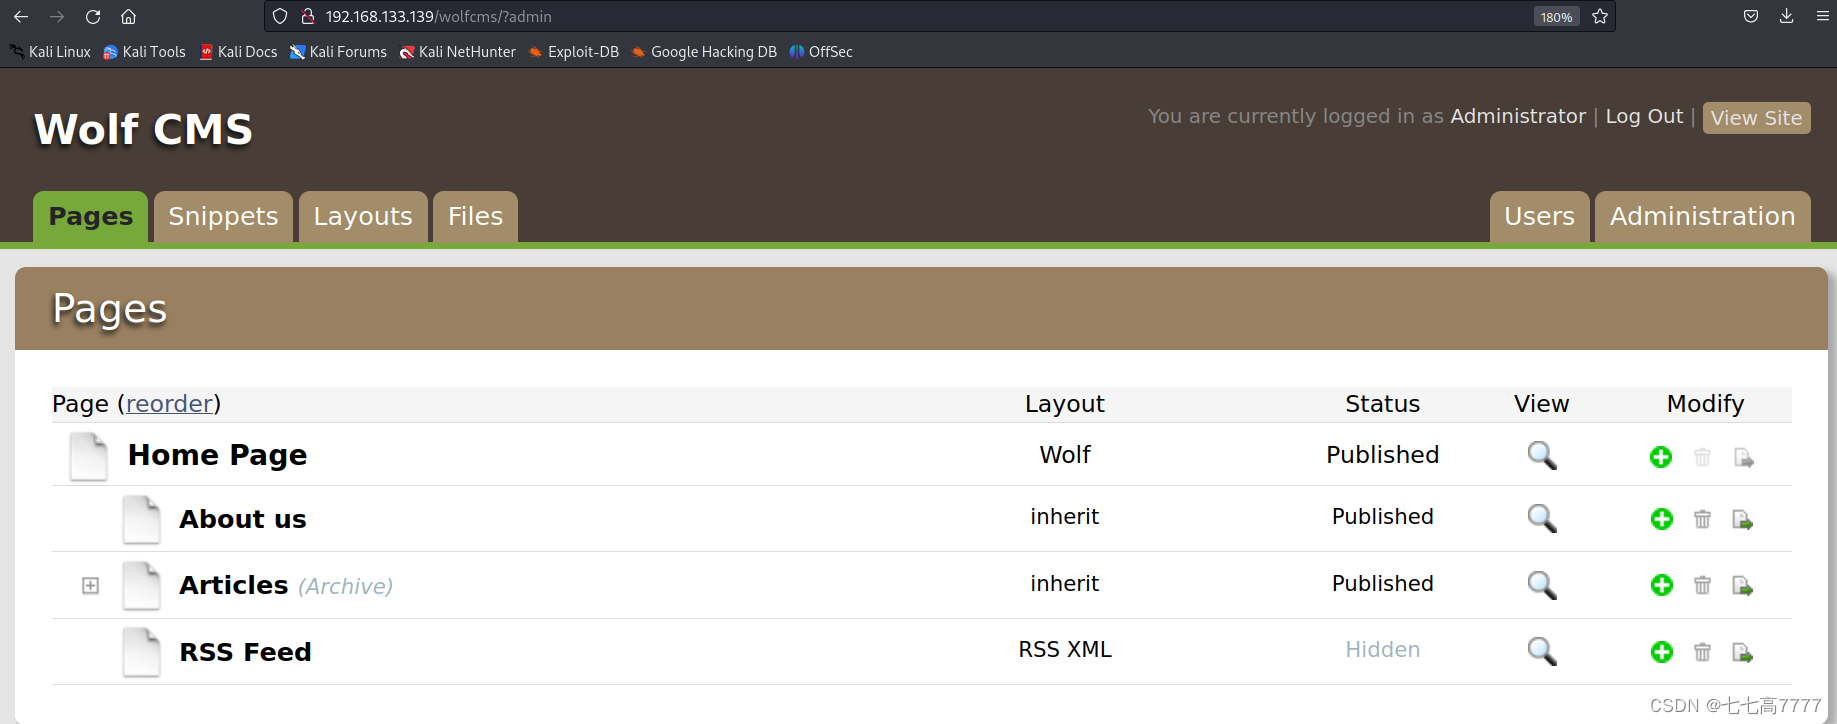Go to browser home page
Viewport: 1837px width, 724px height.
pos(129,17)
